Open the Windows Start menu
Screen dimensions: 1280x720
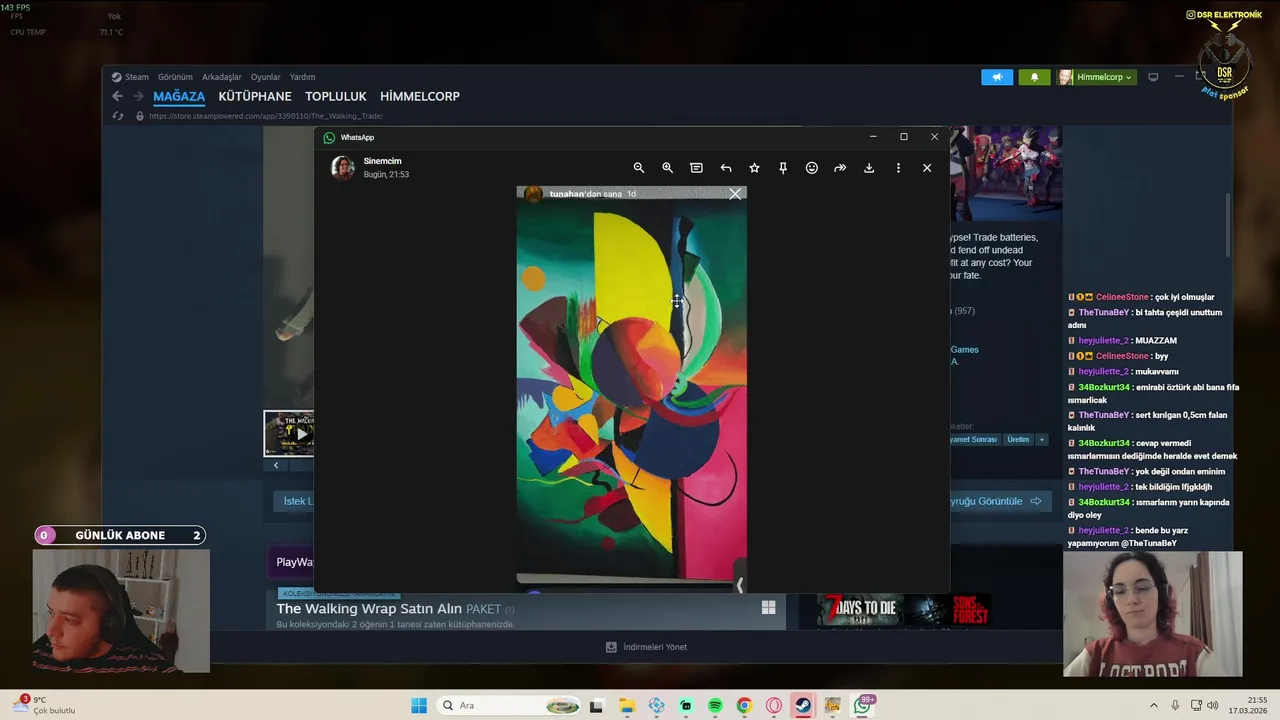[x=419, y=705]
